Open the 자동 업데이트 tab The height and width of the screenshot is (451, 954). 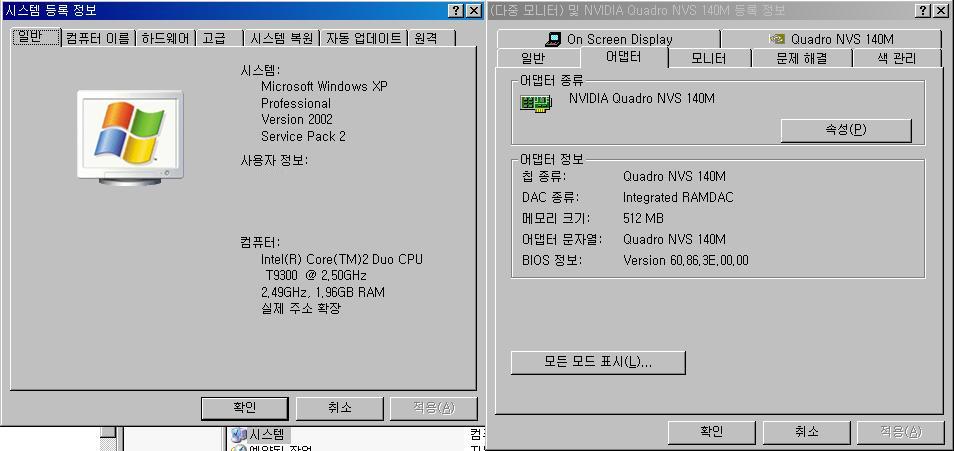364,38
